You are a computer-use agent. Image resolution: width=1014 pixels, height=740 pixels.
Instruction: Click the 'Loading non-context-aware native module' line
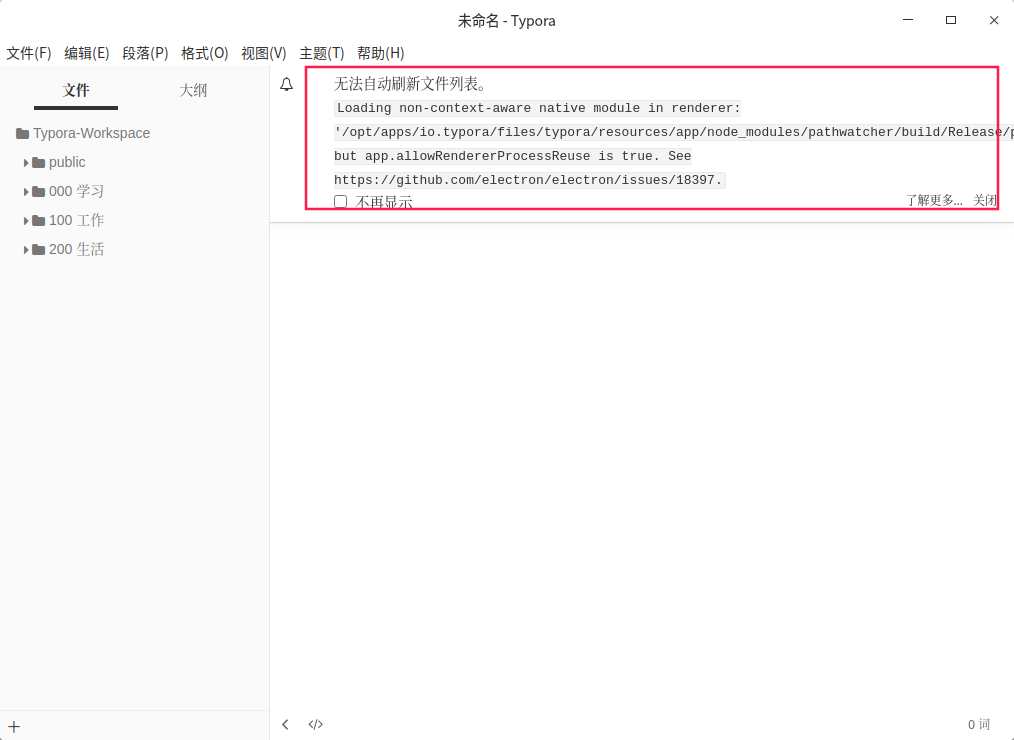[538, 108]
